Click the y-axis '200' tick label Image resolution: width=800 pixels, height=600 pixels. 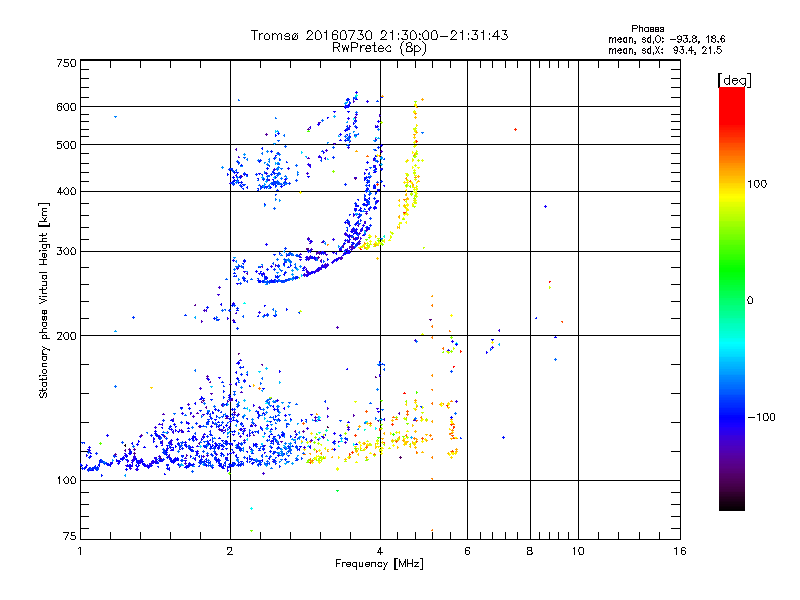[x=66, y=336]
